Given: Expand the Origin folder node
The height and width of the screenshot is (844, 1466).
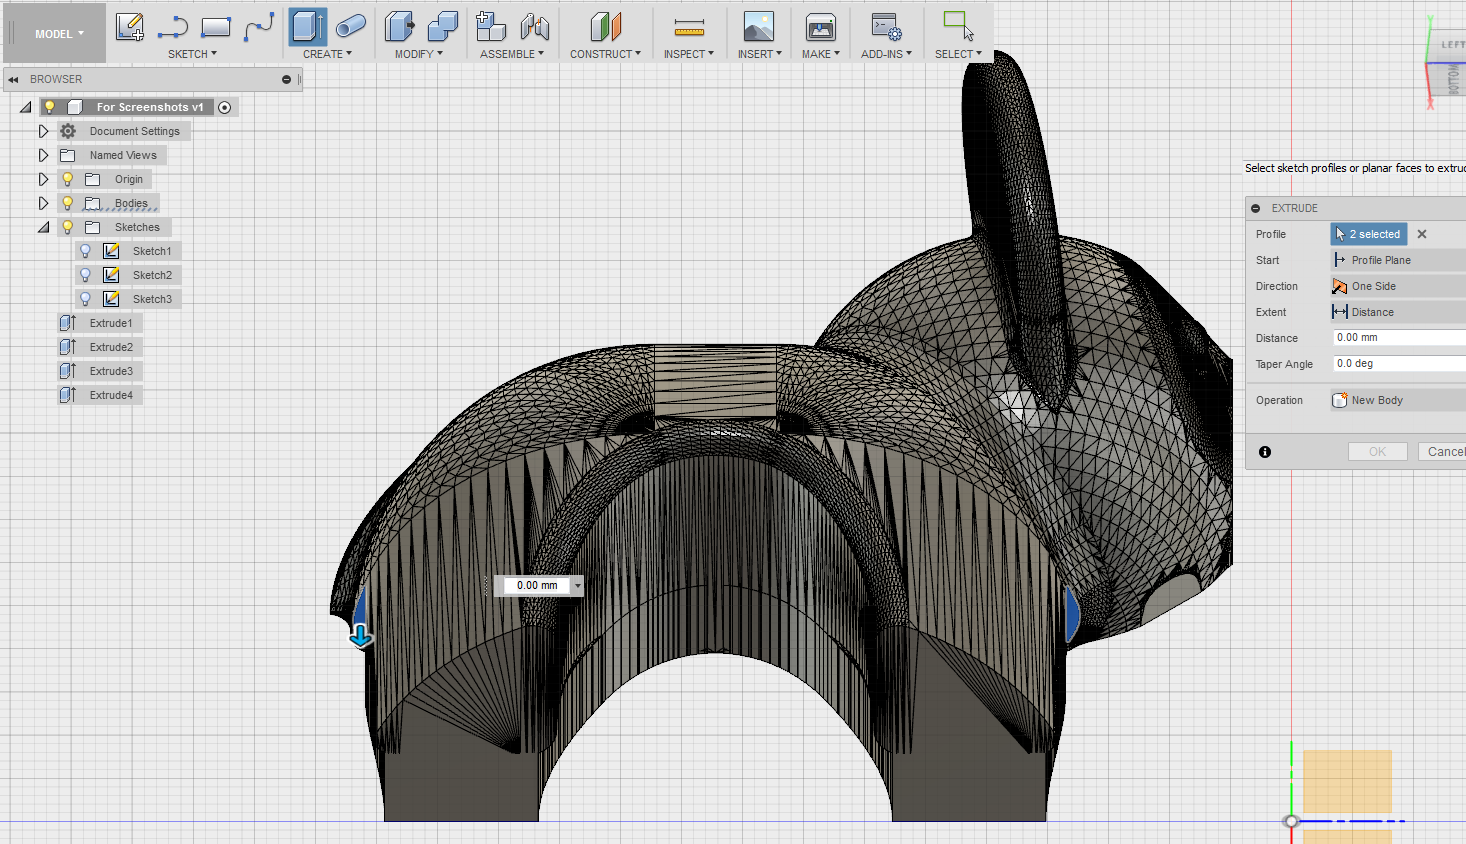Looking at the screenshot, I should point(43,179).
